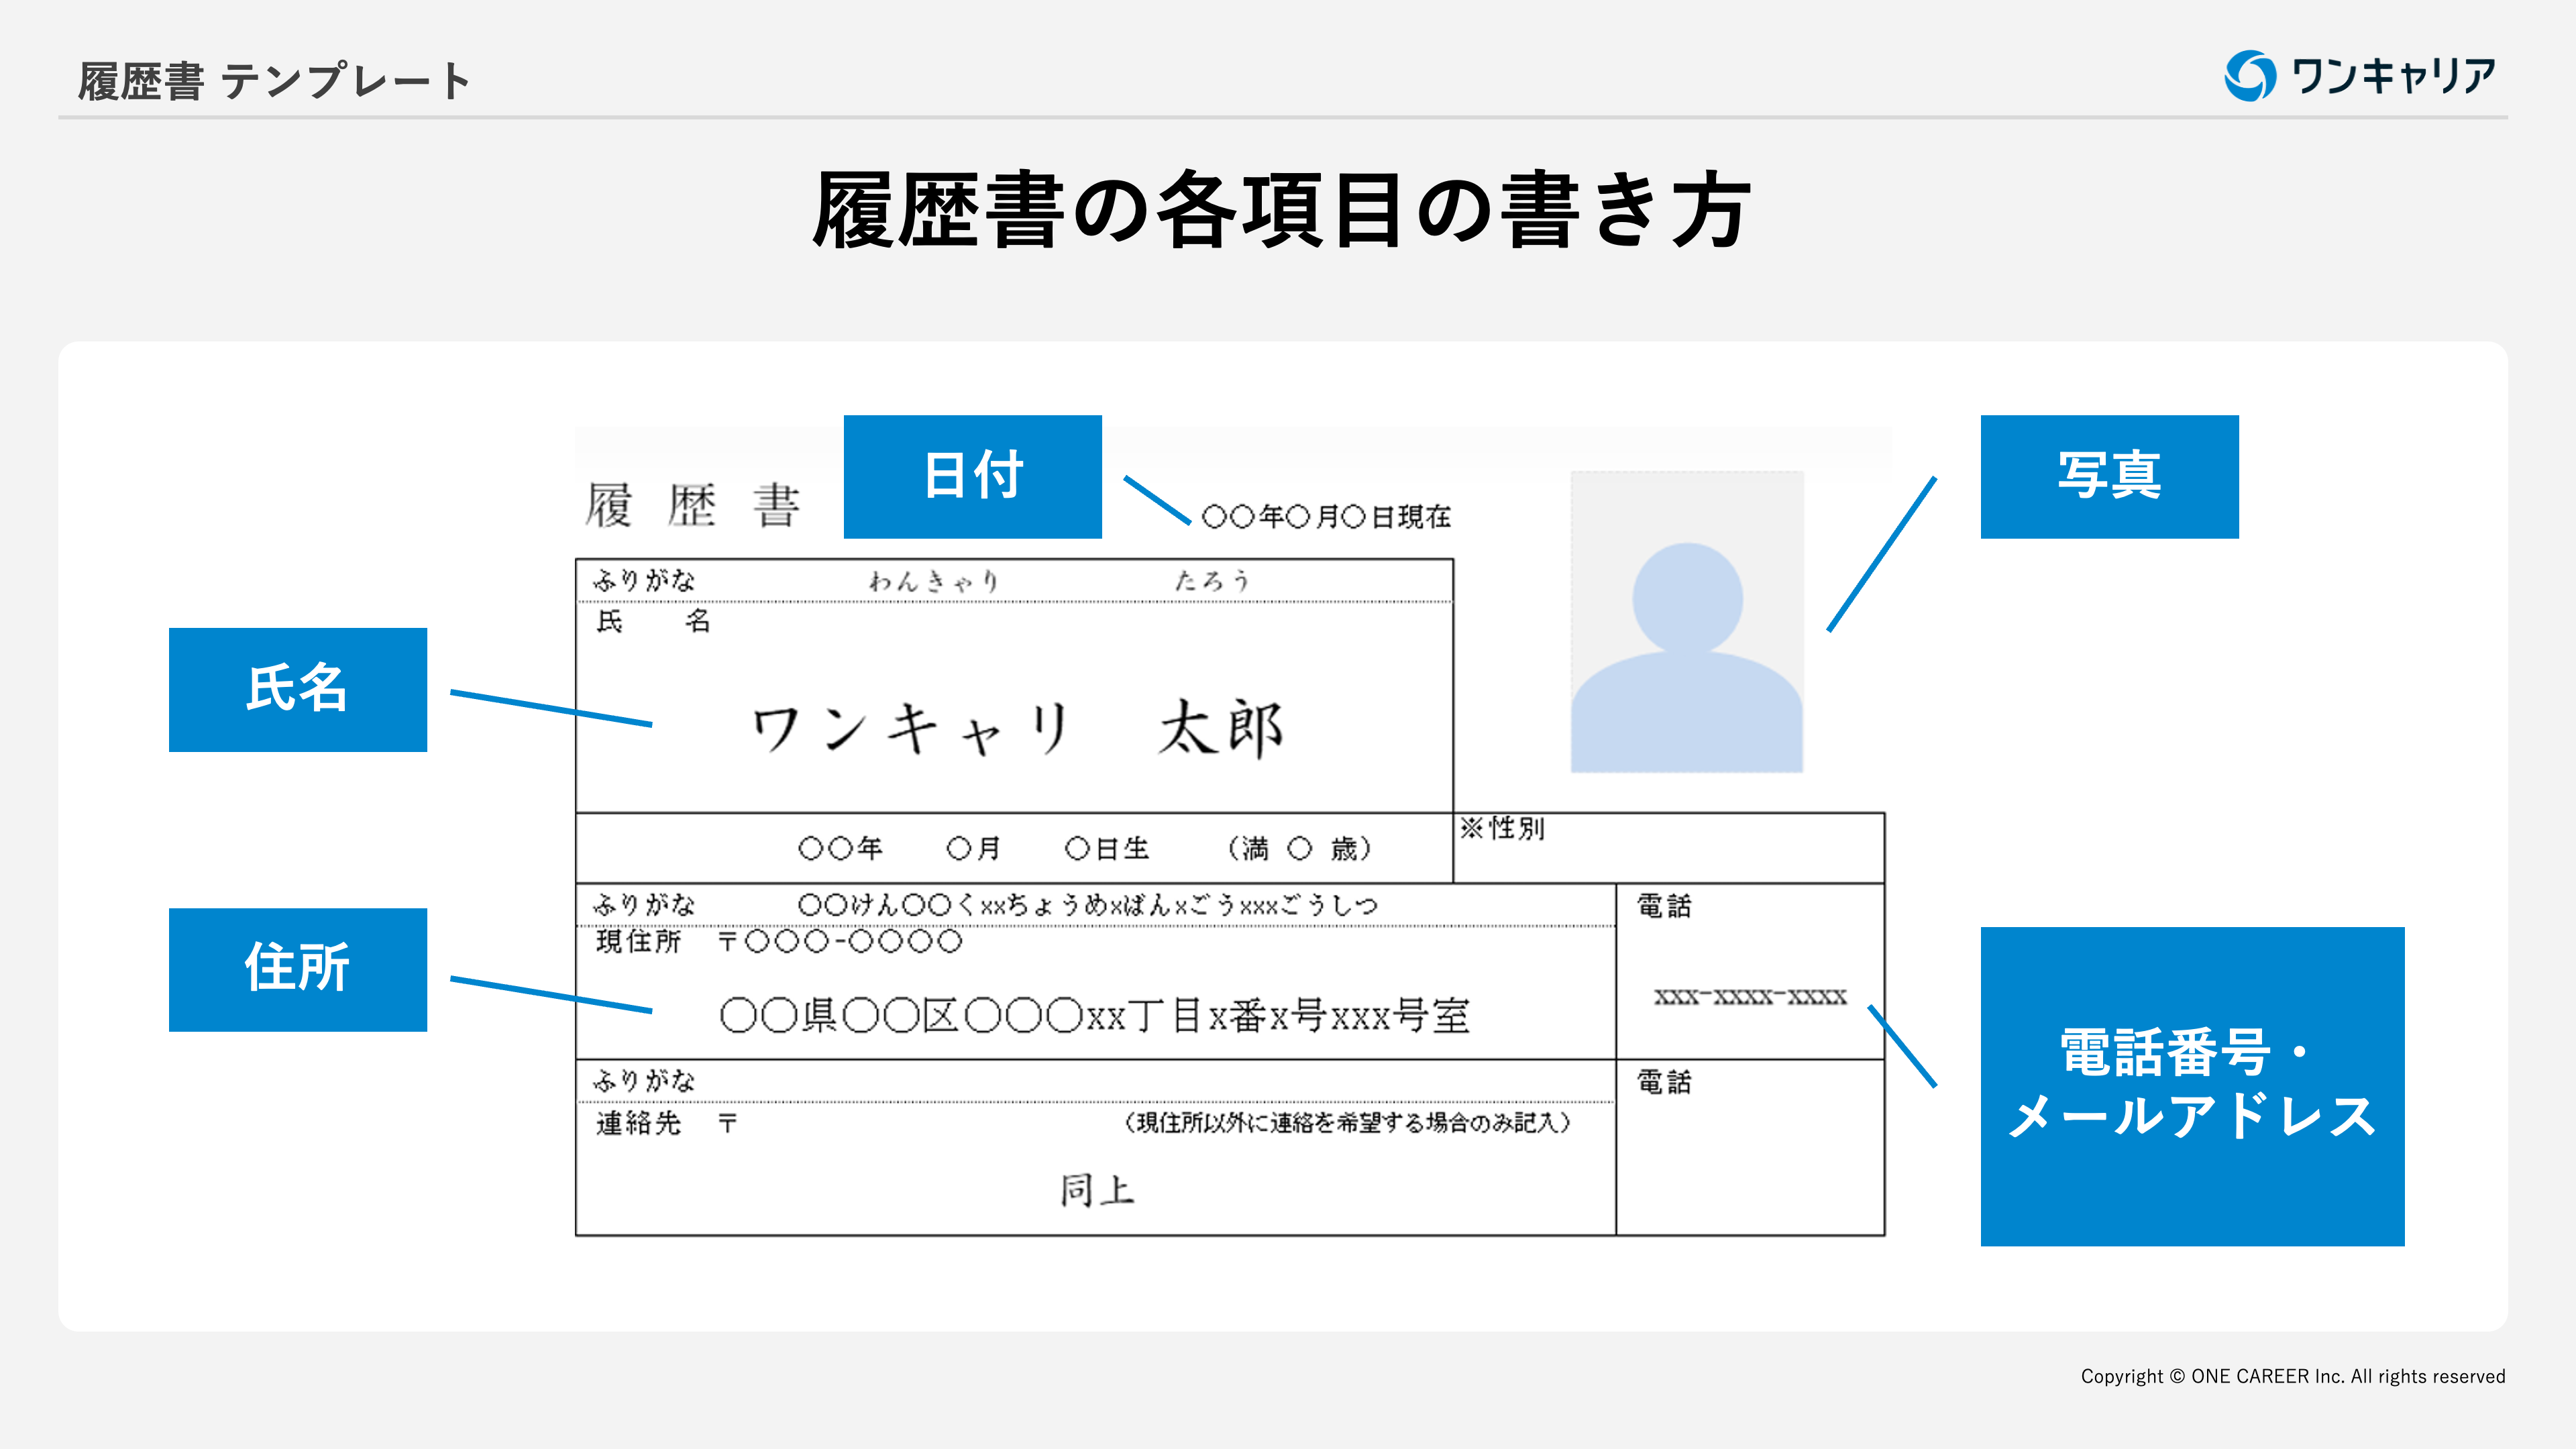Select the 氏名 blue label
Image resolution: width=2576 pixels, height=1449 pixels.
click(297, 689)
